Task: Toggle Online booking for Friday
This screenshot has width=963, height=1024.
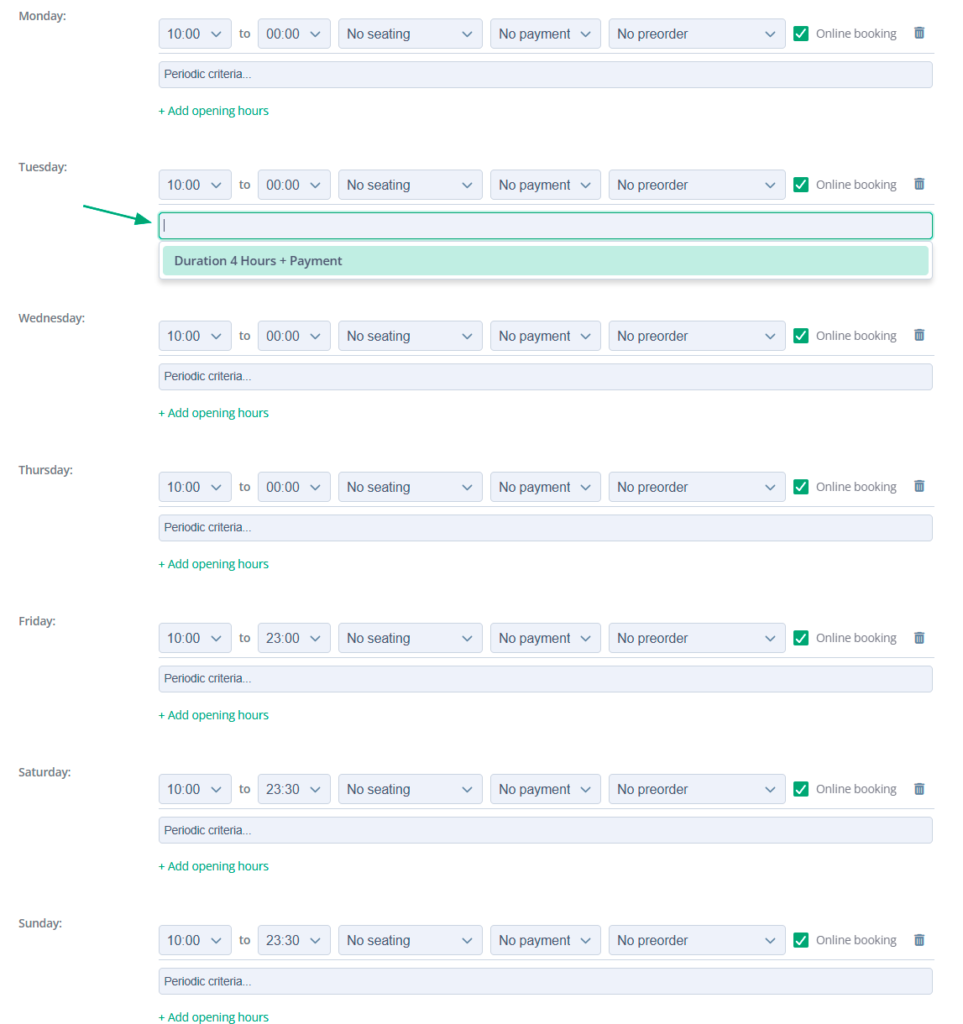Action: 800,637
